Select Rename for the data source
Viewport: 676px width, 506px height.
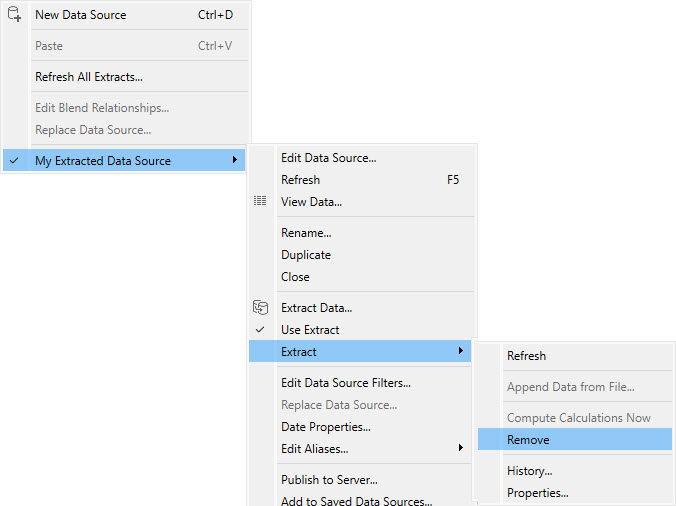pos(306,233)
